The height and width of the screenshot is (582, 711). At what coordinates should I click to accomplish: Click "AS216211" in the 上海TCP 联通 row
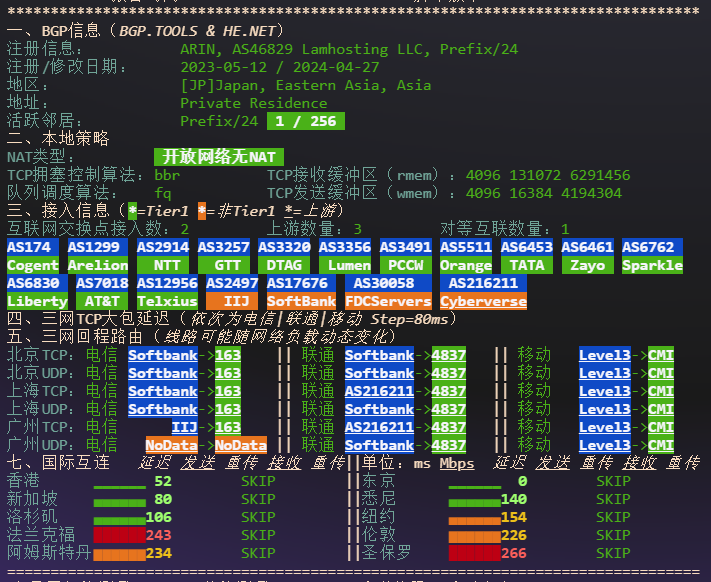[380, 391]
